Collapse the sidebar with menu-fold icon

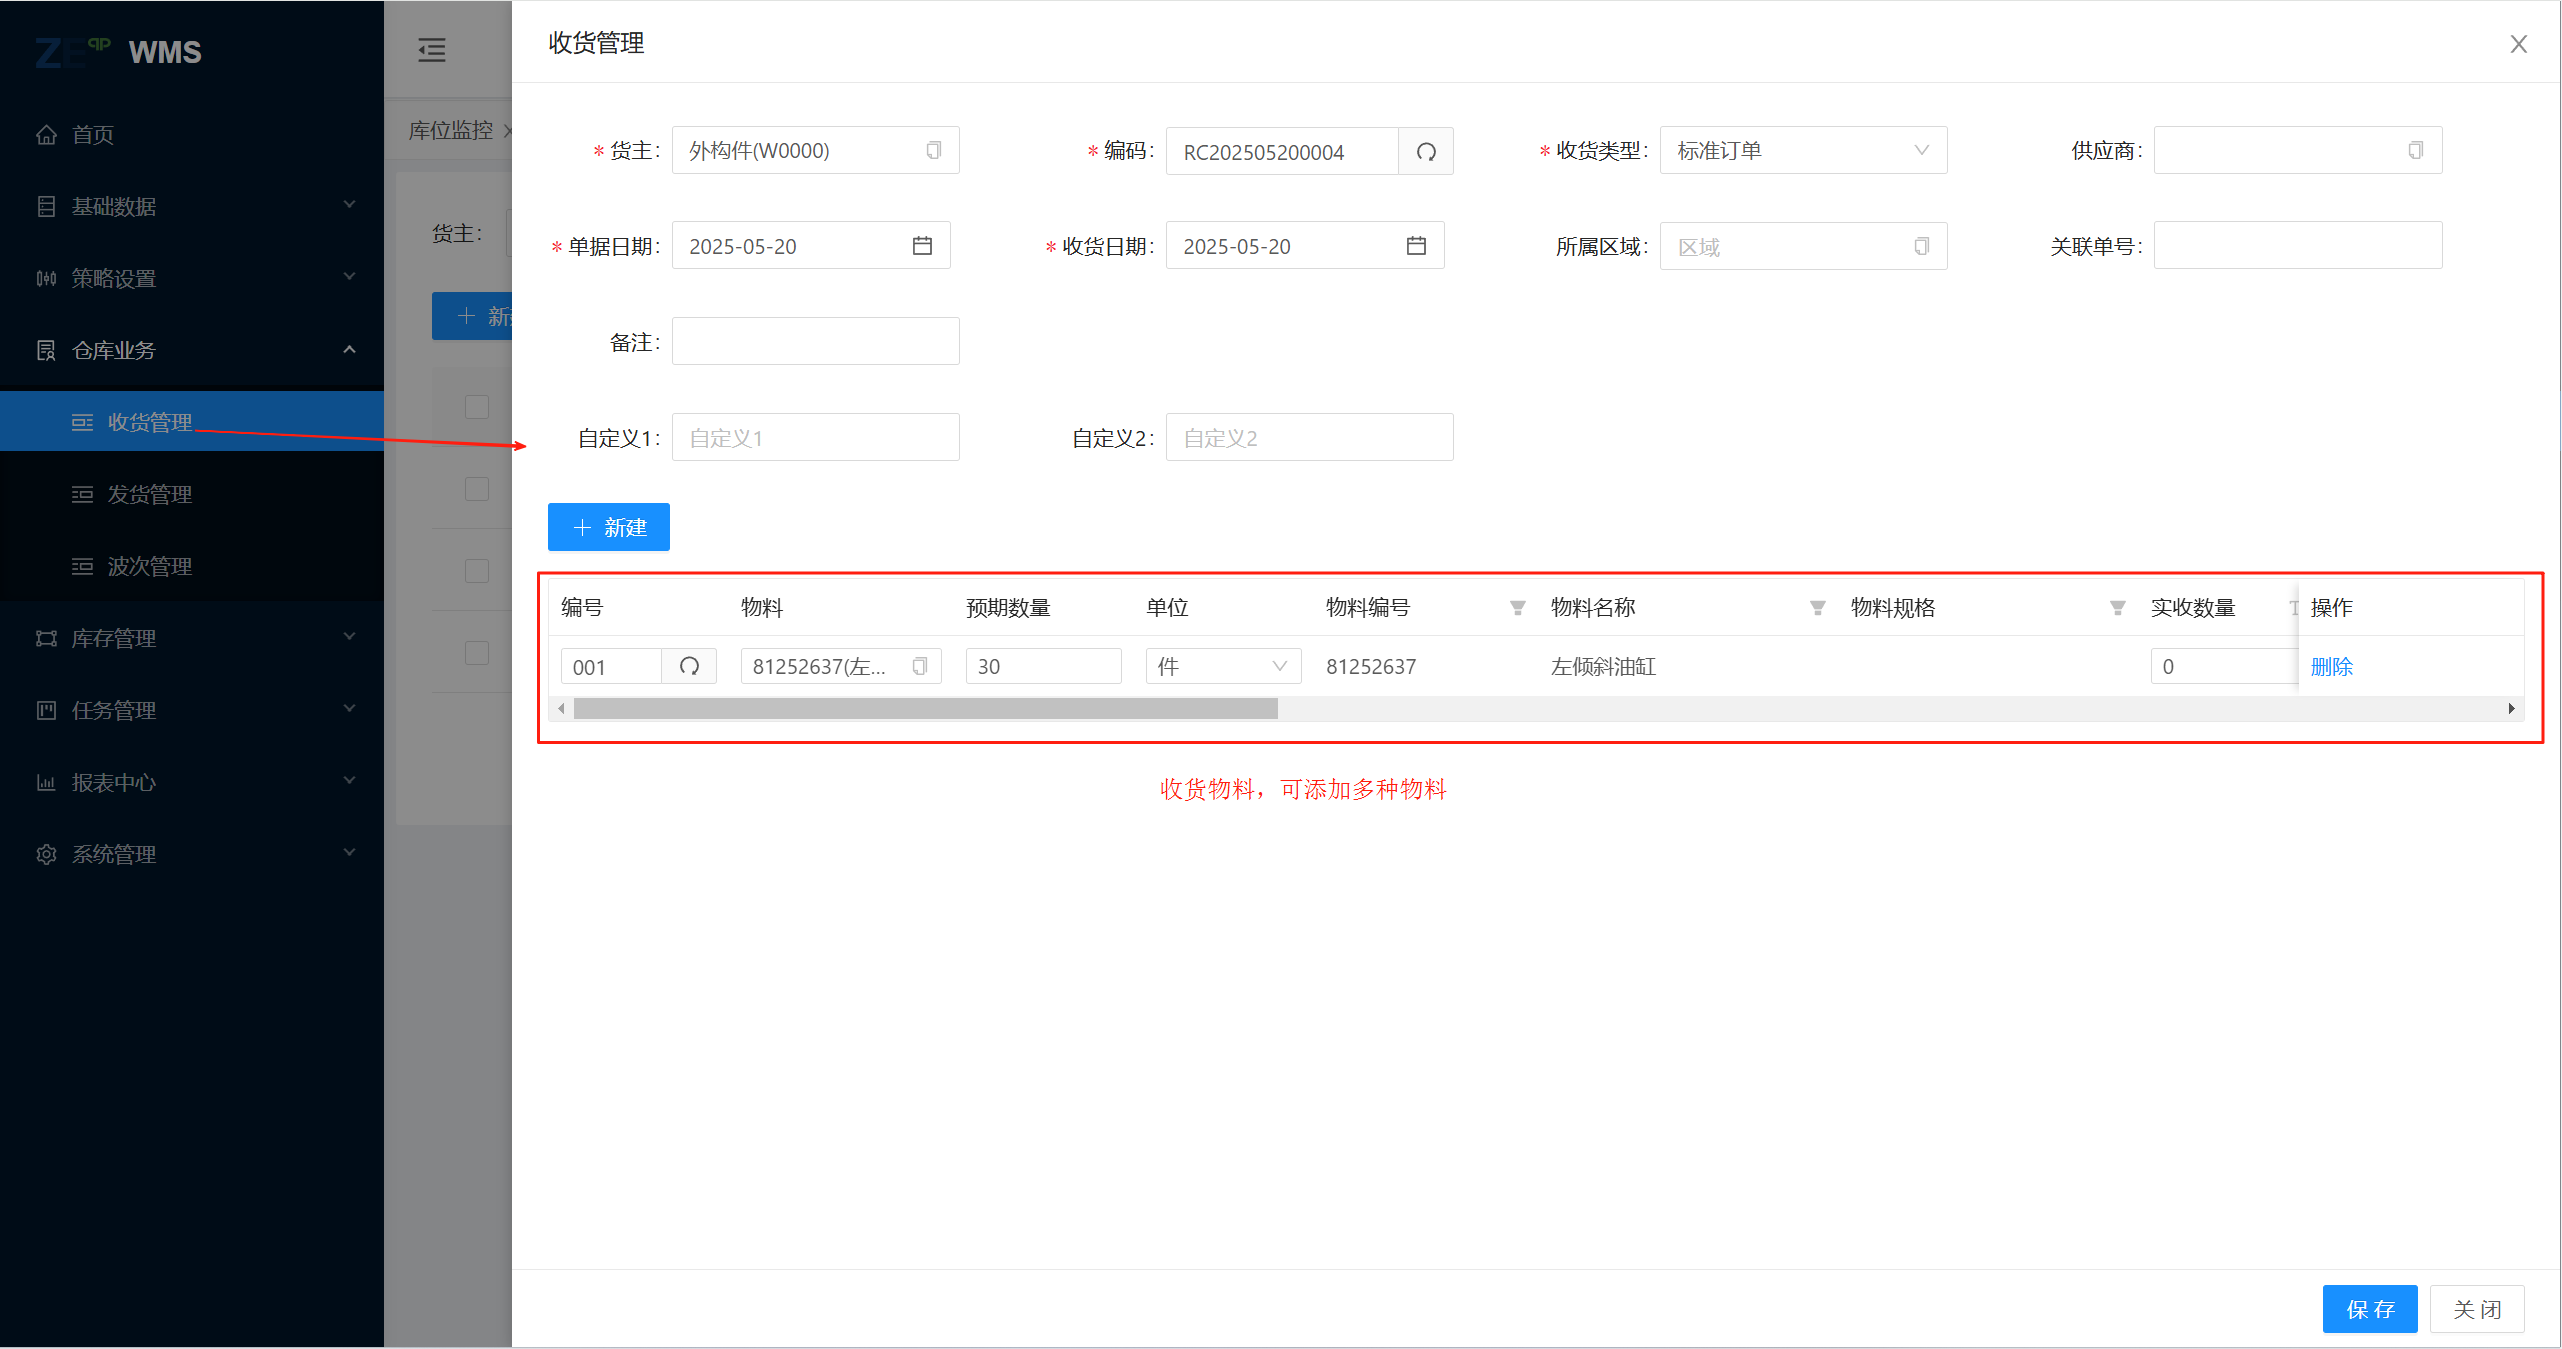click(x=432, y=50)
